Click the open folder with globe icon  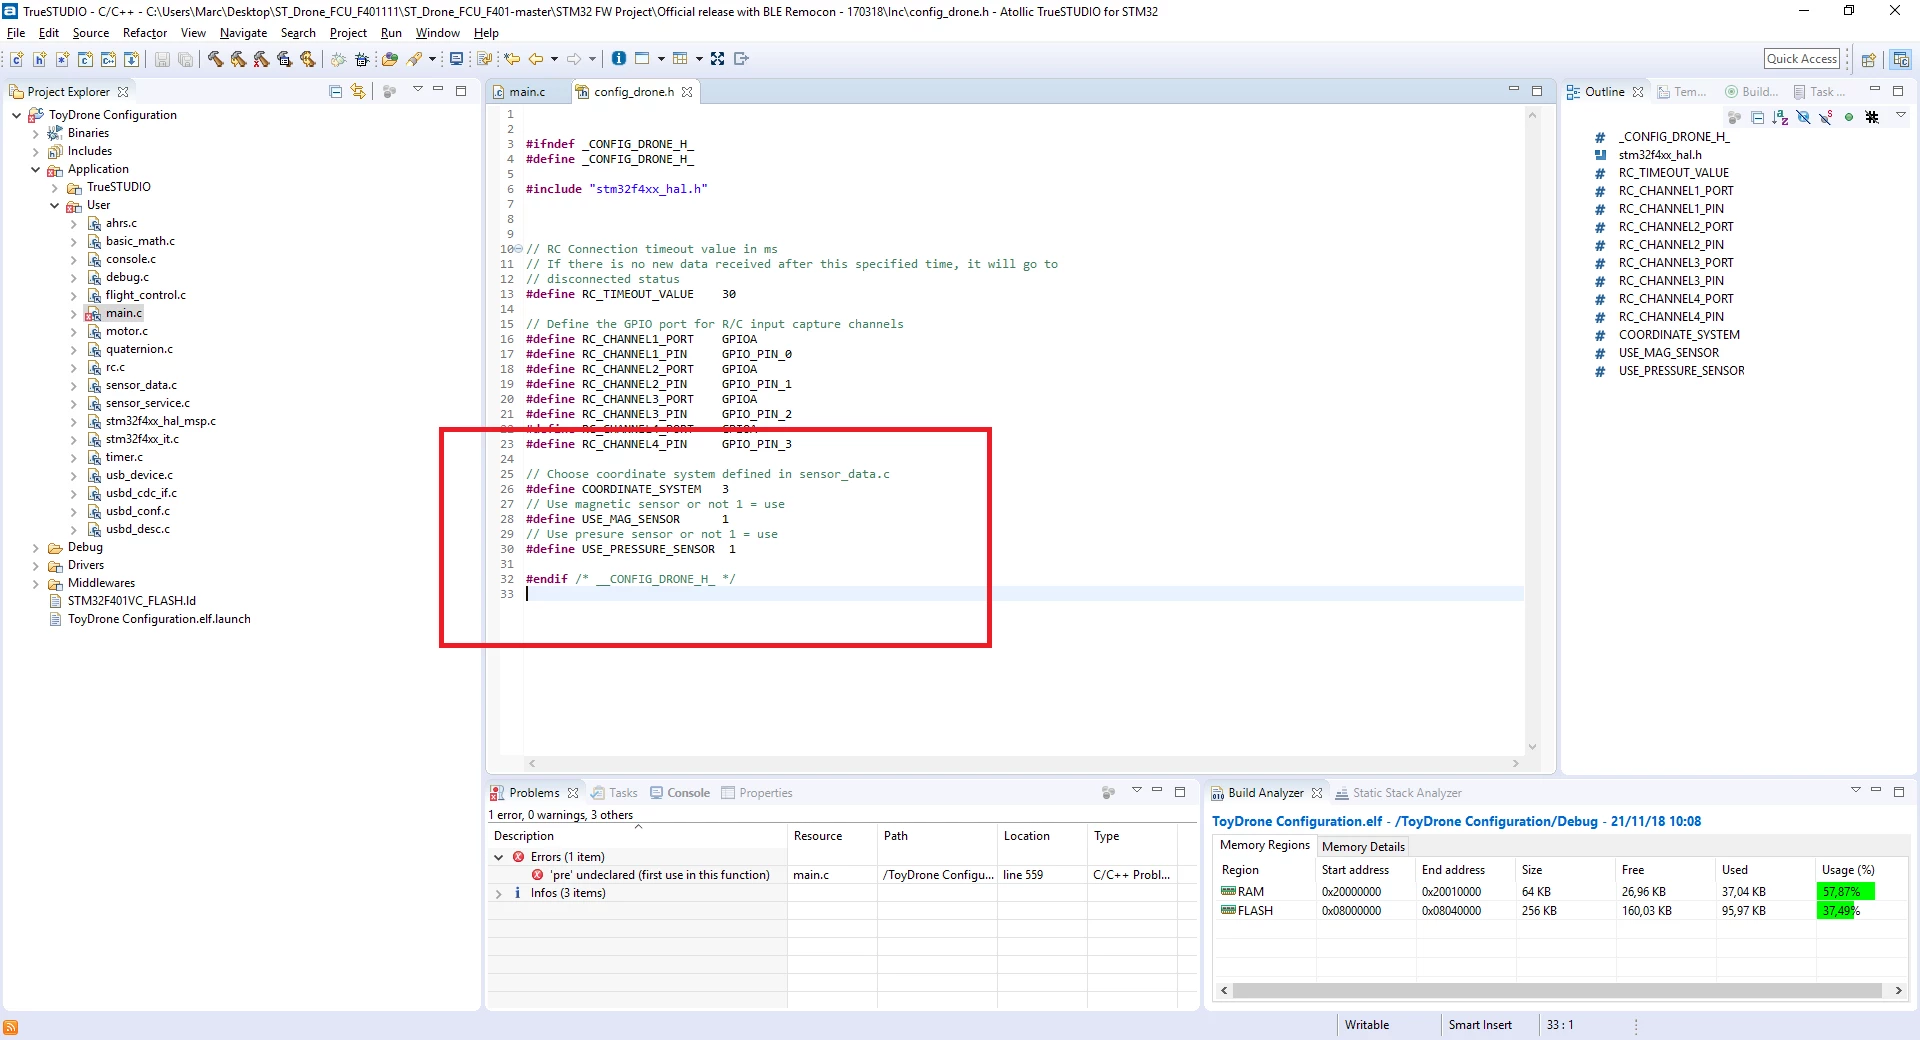pos(390,59)
